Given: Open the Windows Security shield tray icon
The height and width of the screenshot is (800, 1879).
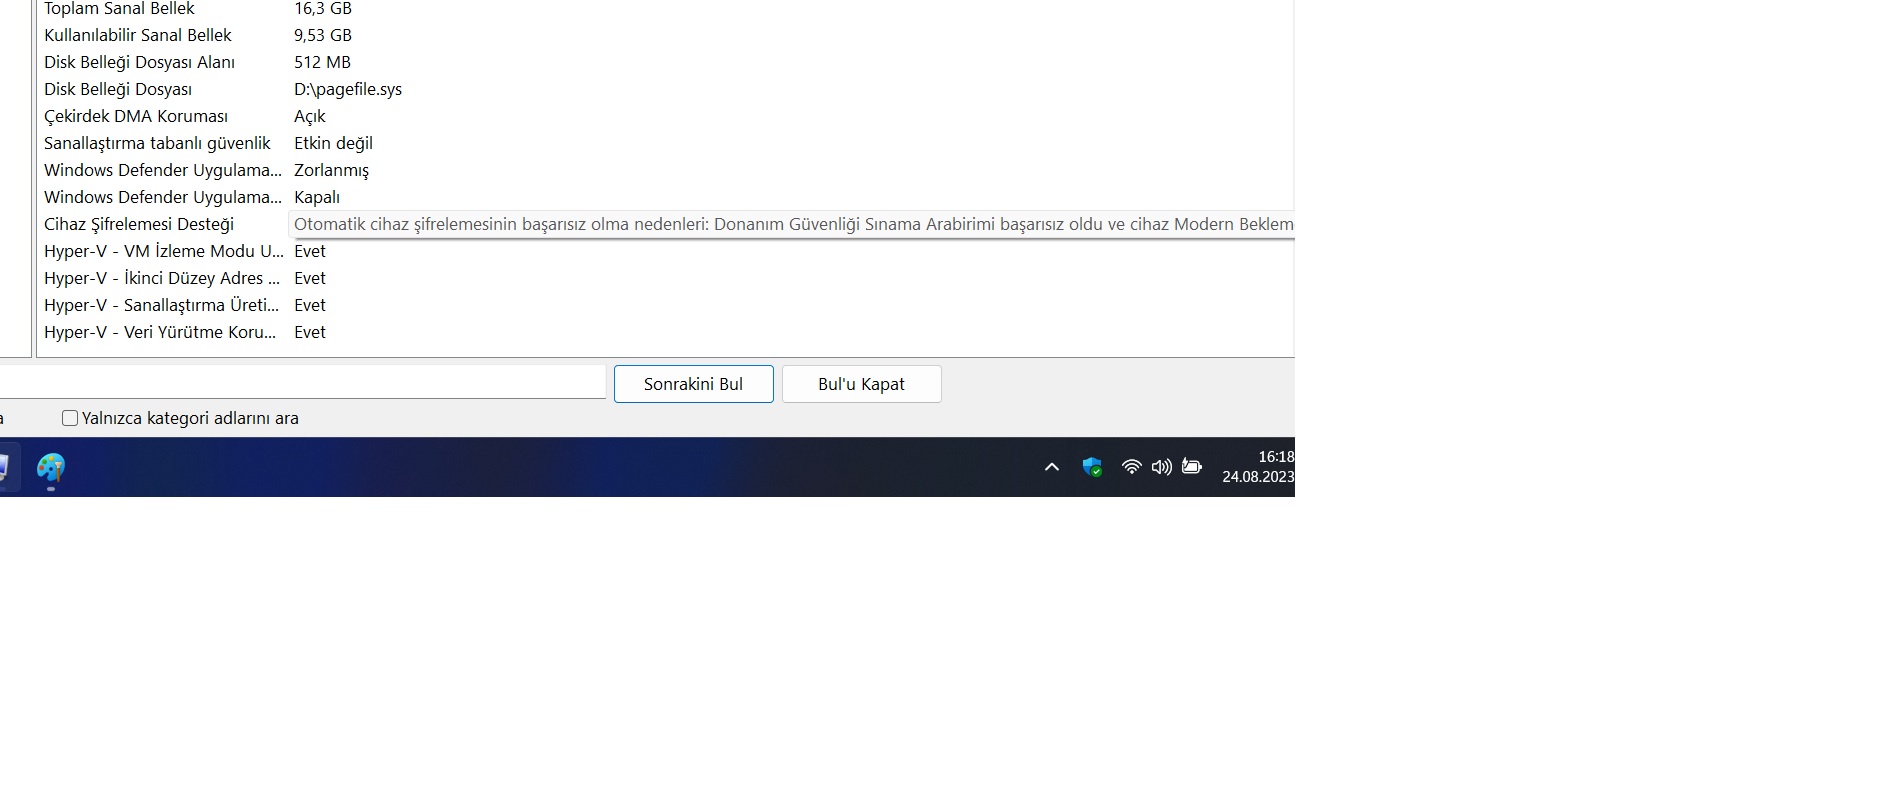Looking at the screenshot, I should point(1092,467).
